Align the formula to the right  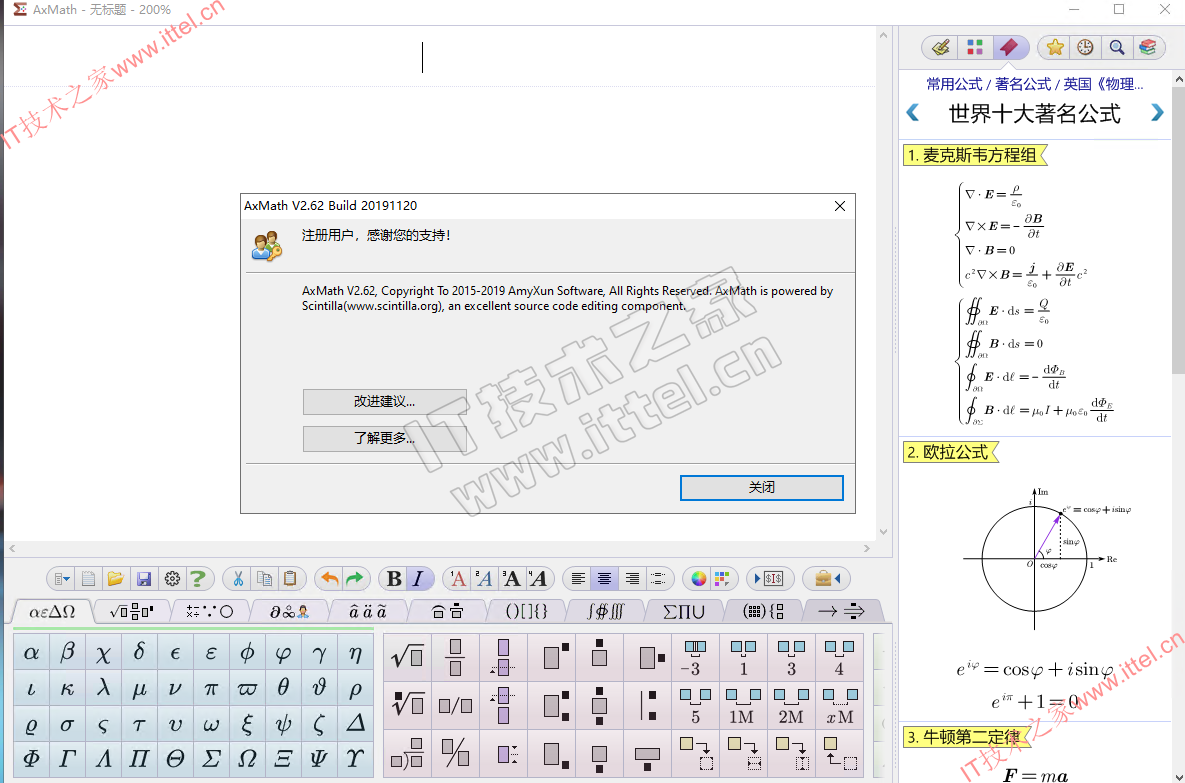point(632,579)
